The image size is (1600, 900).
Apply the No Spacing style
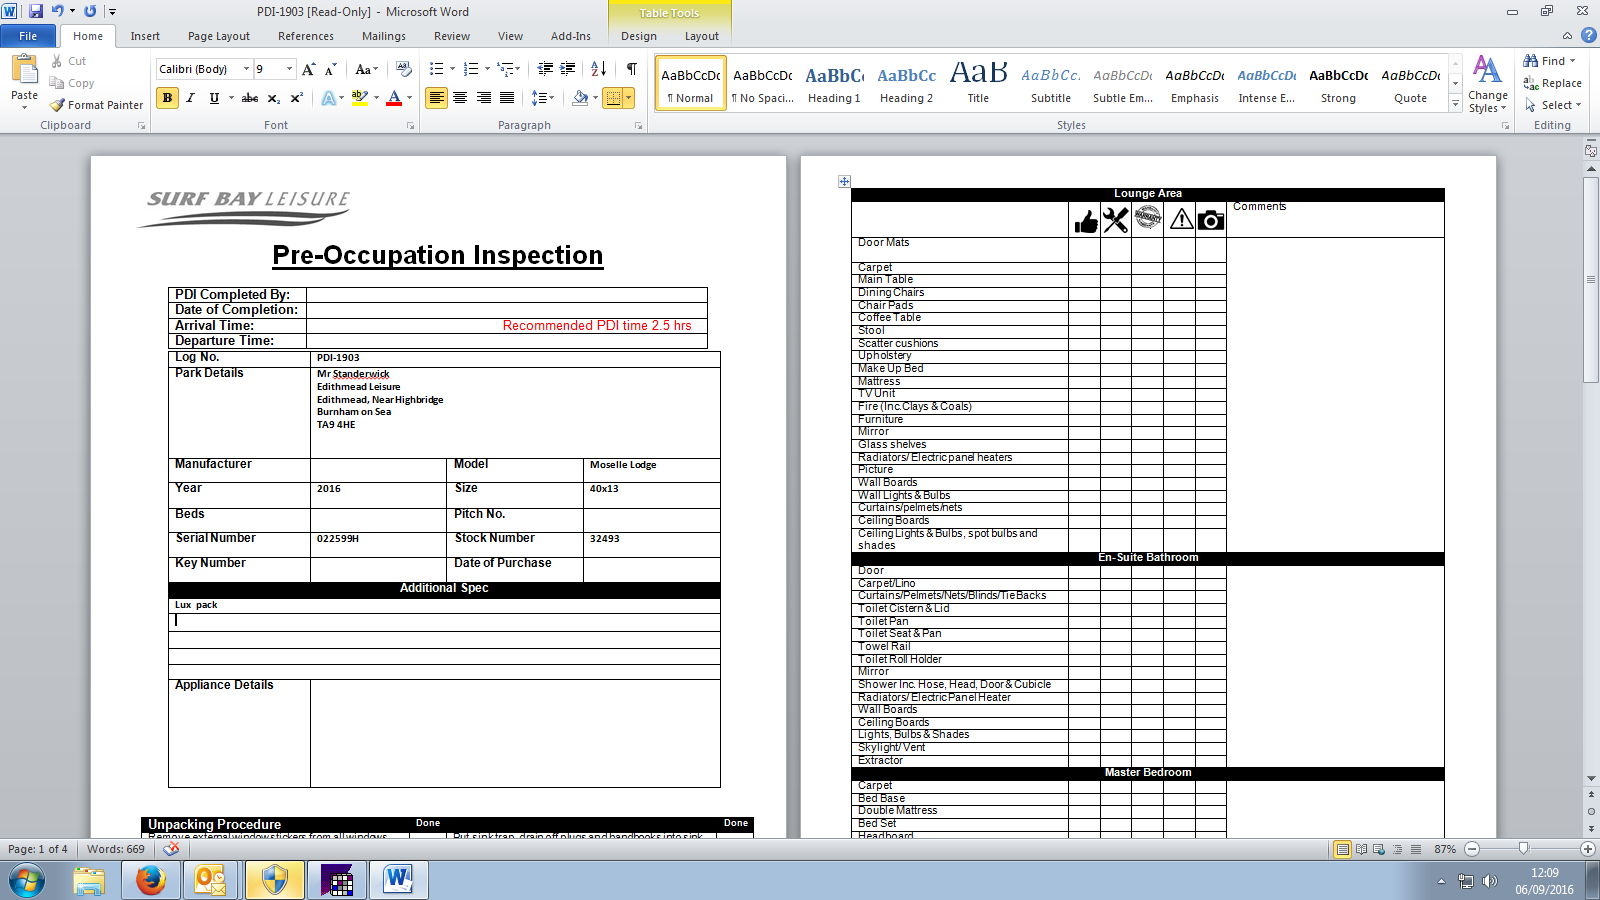tap(762, 83)
